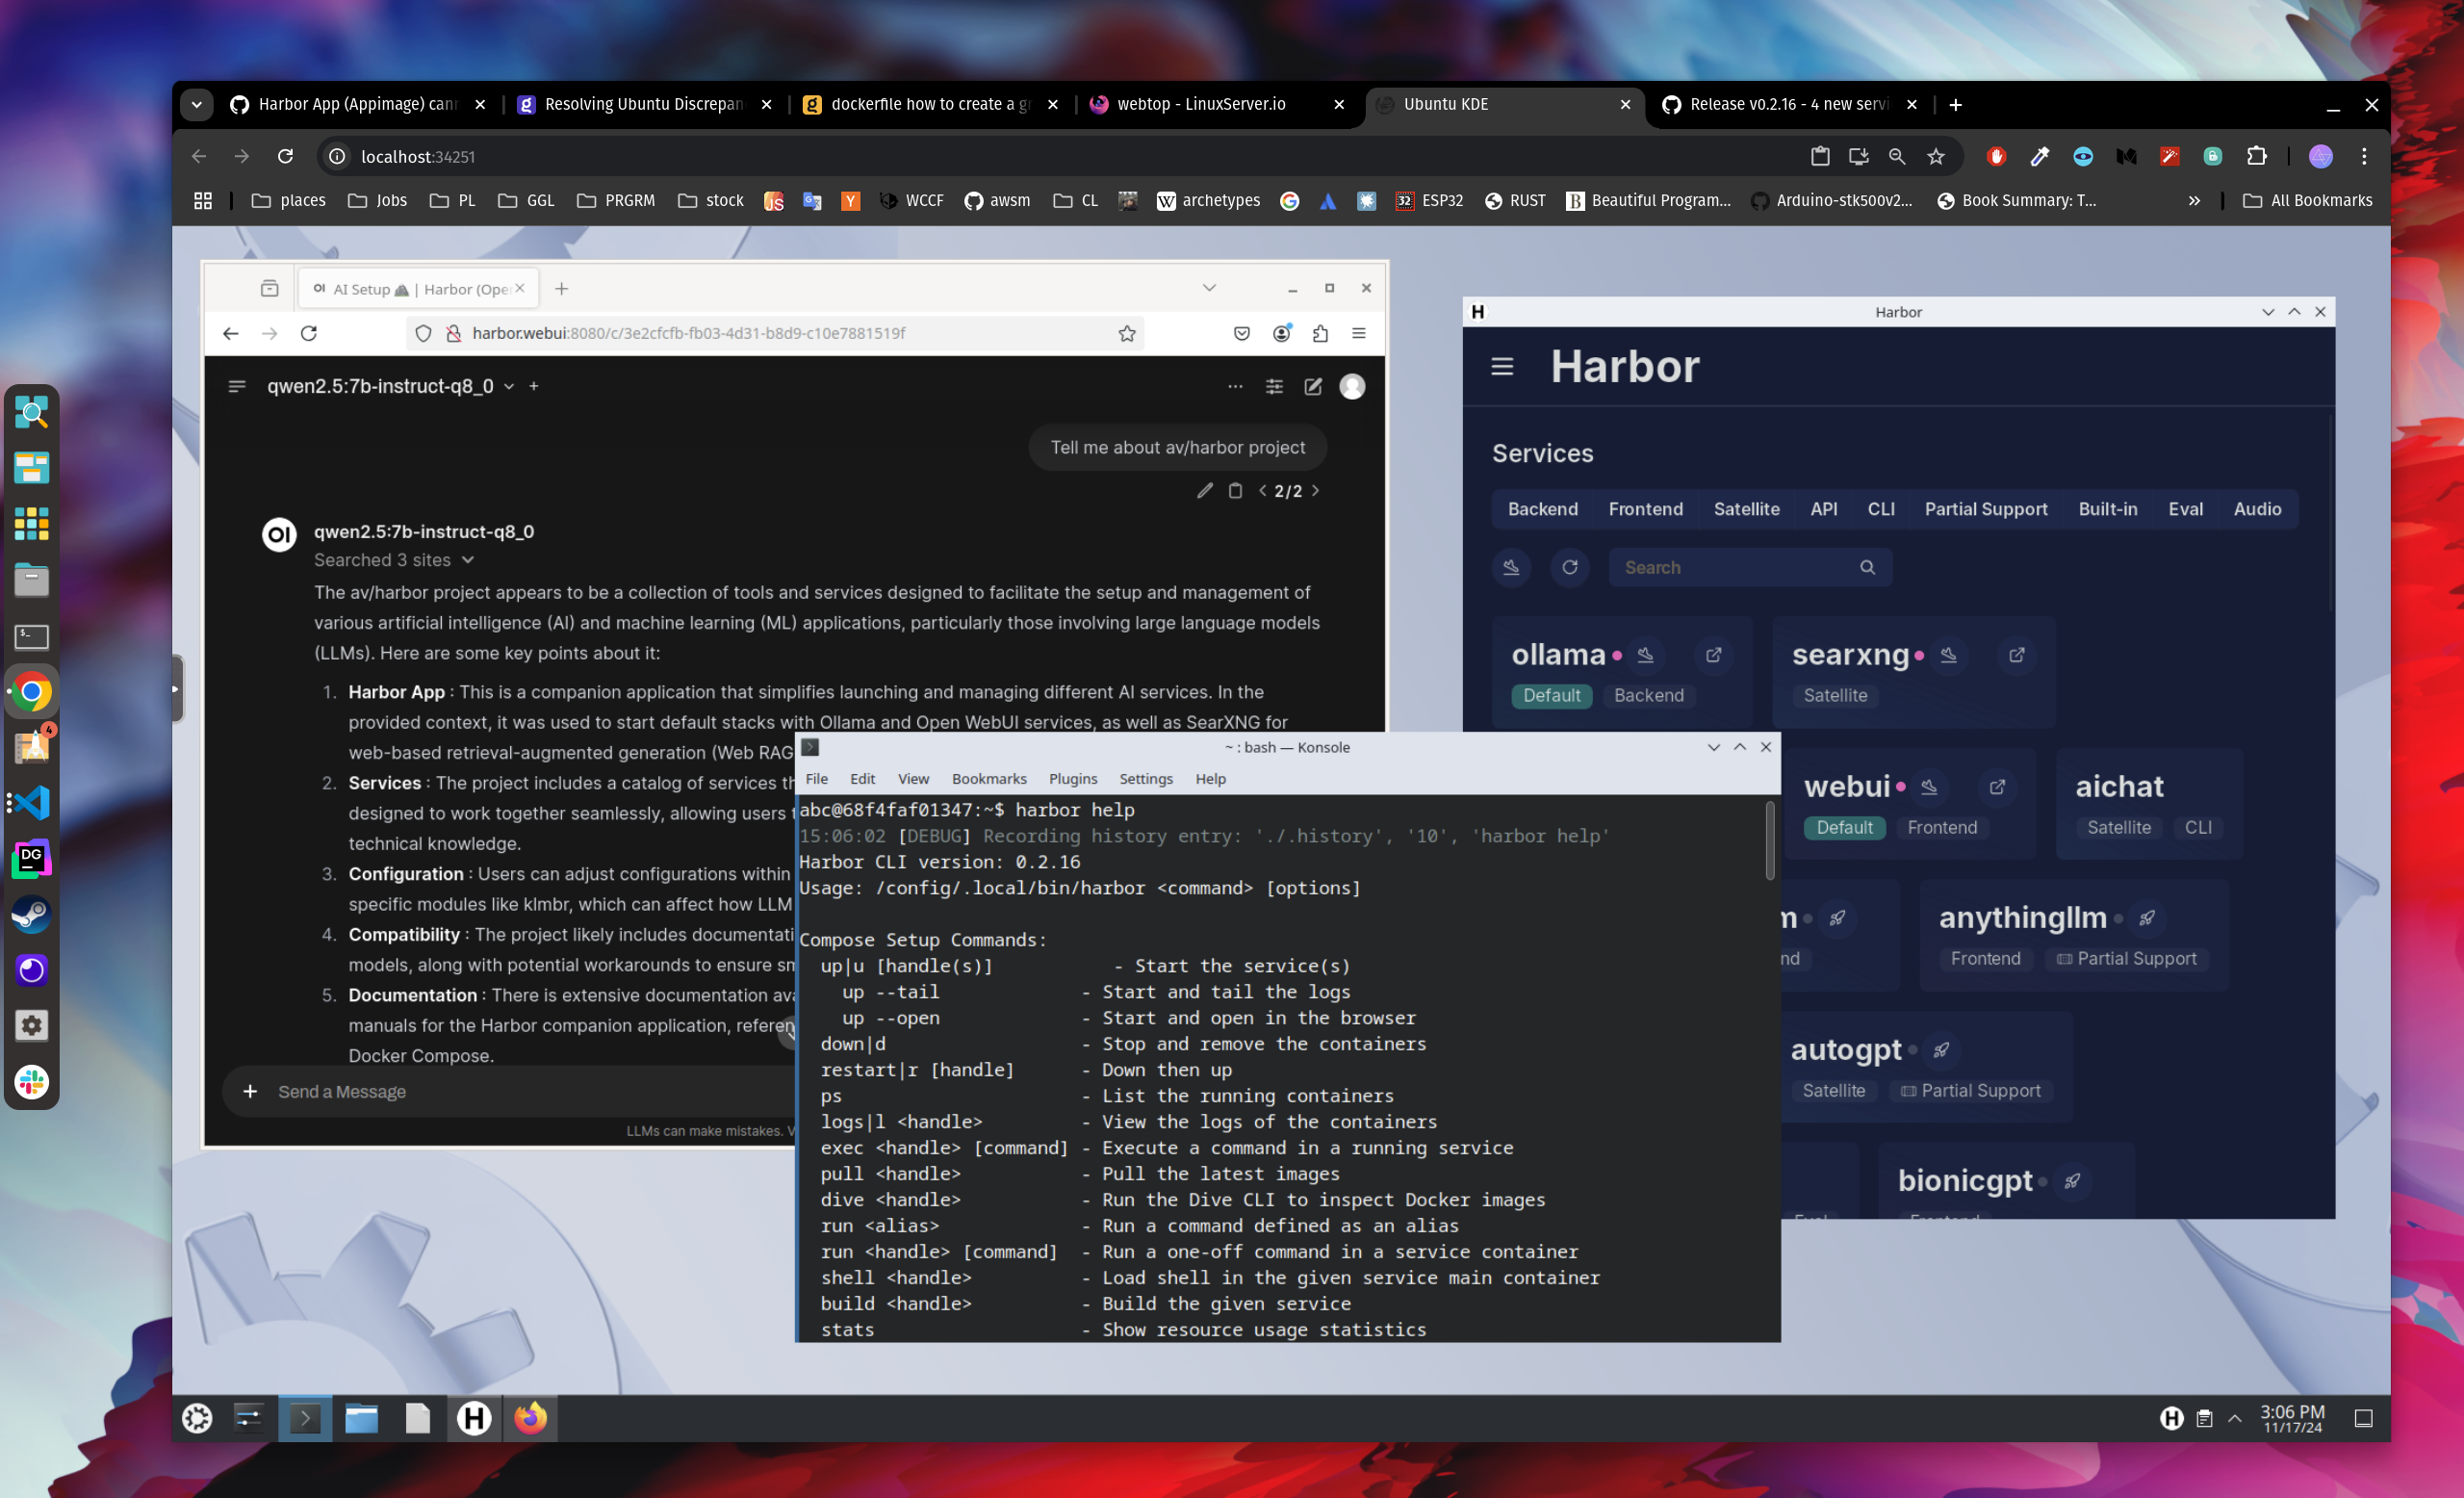The image size is (2464, 1498).
Task: Open chat controls sliders icon
Action: [1274, 386]
